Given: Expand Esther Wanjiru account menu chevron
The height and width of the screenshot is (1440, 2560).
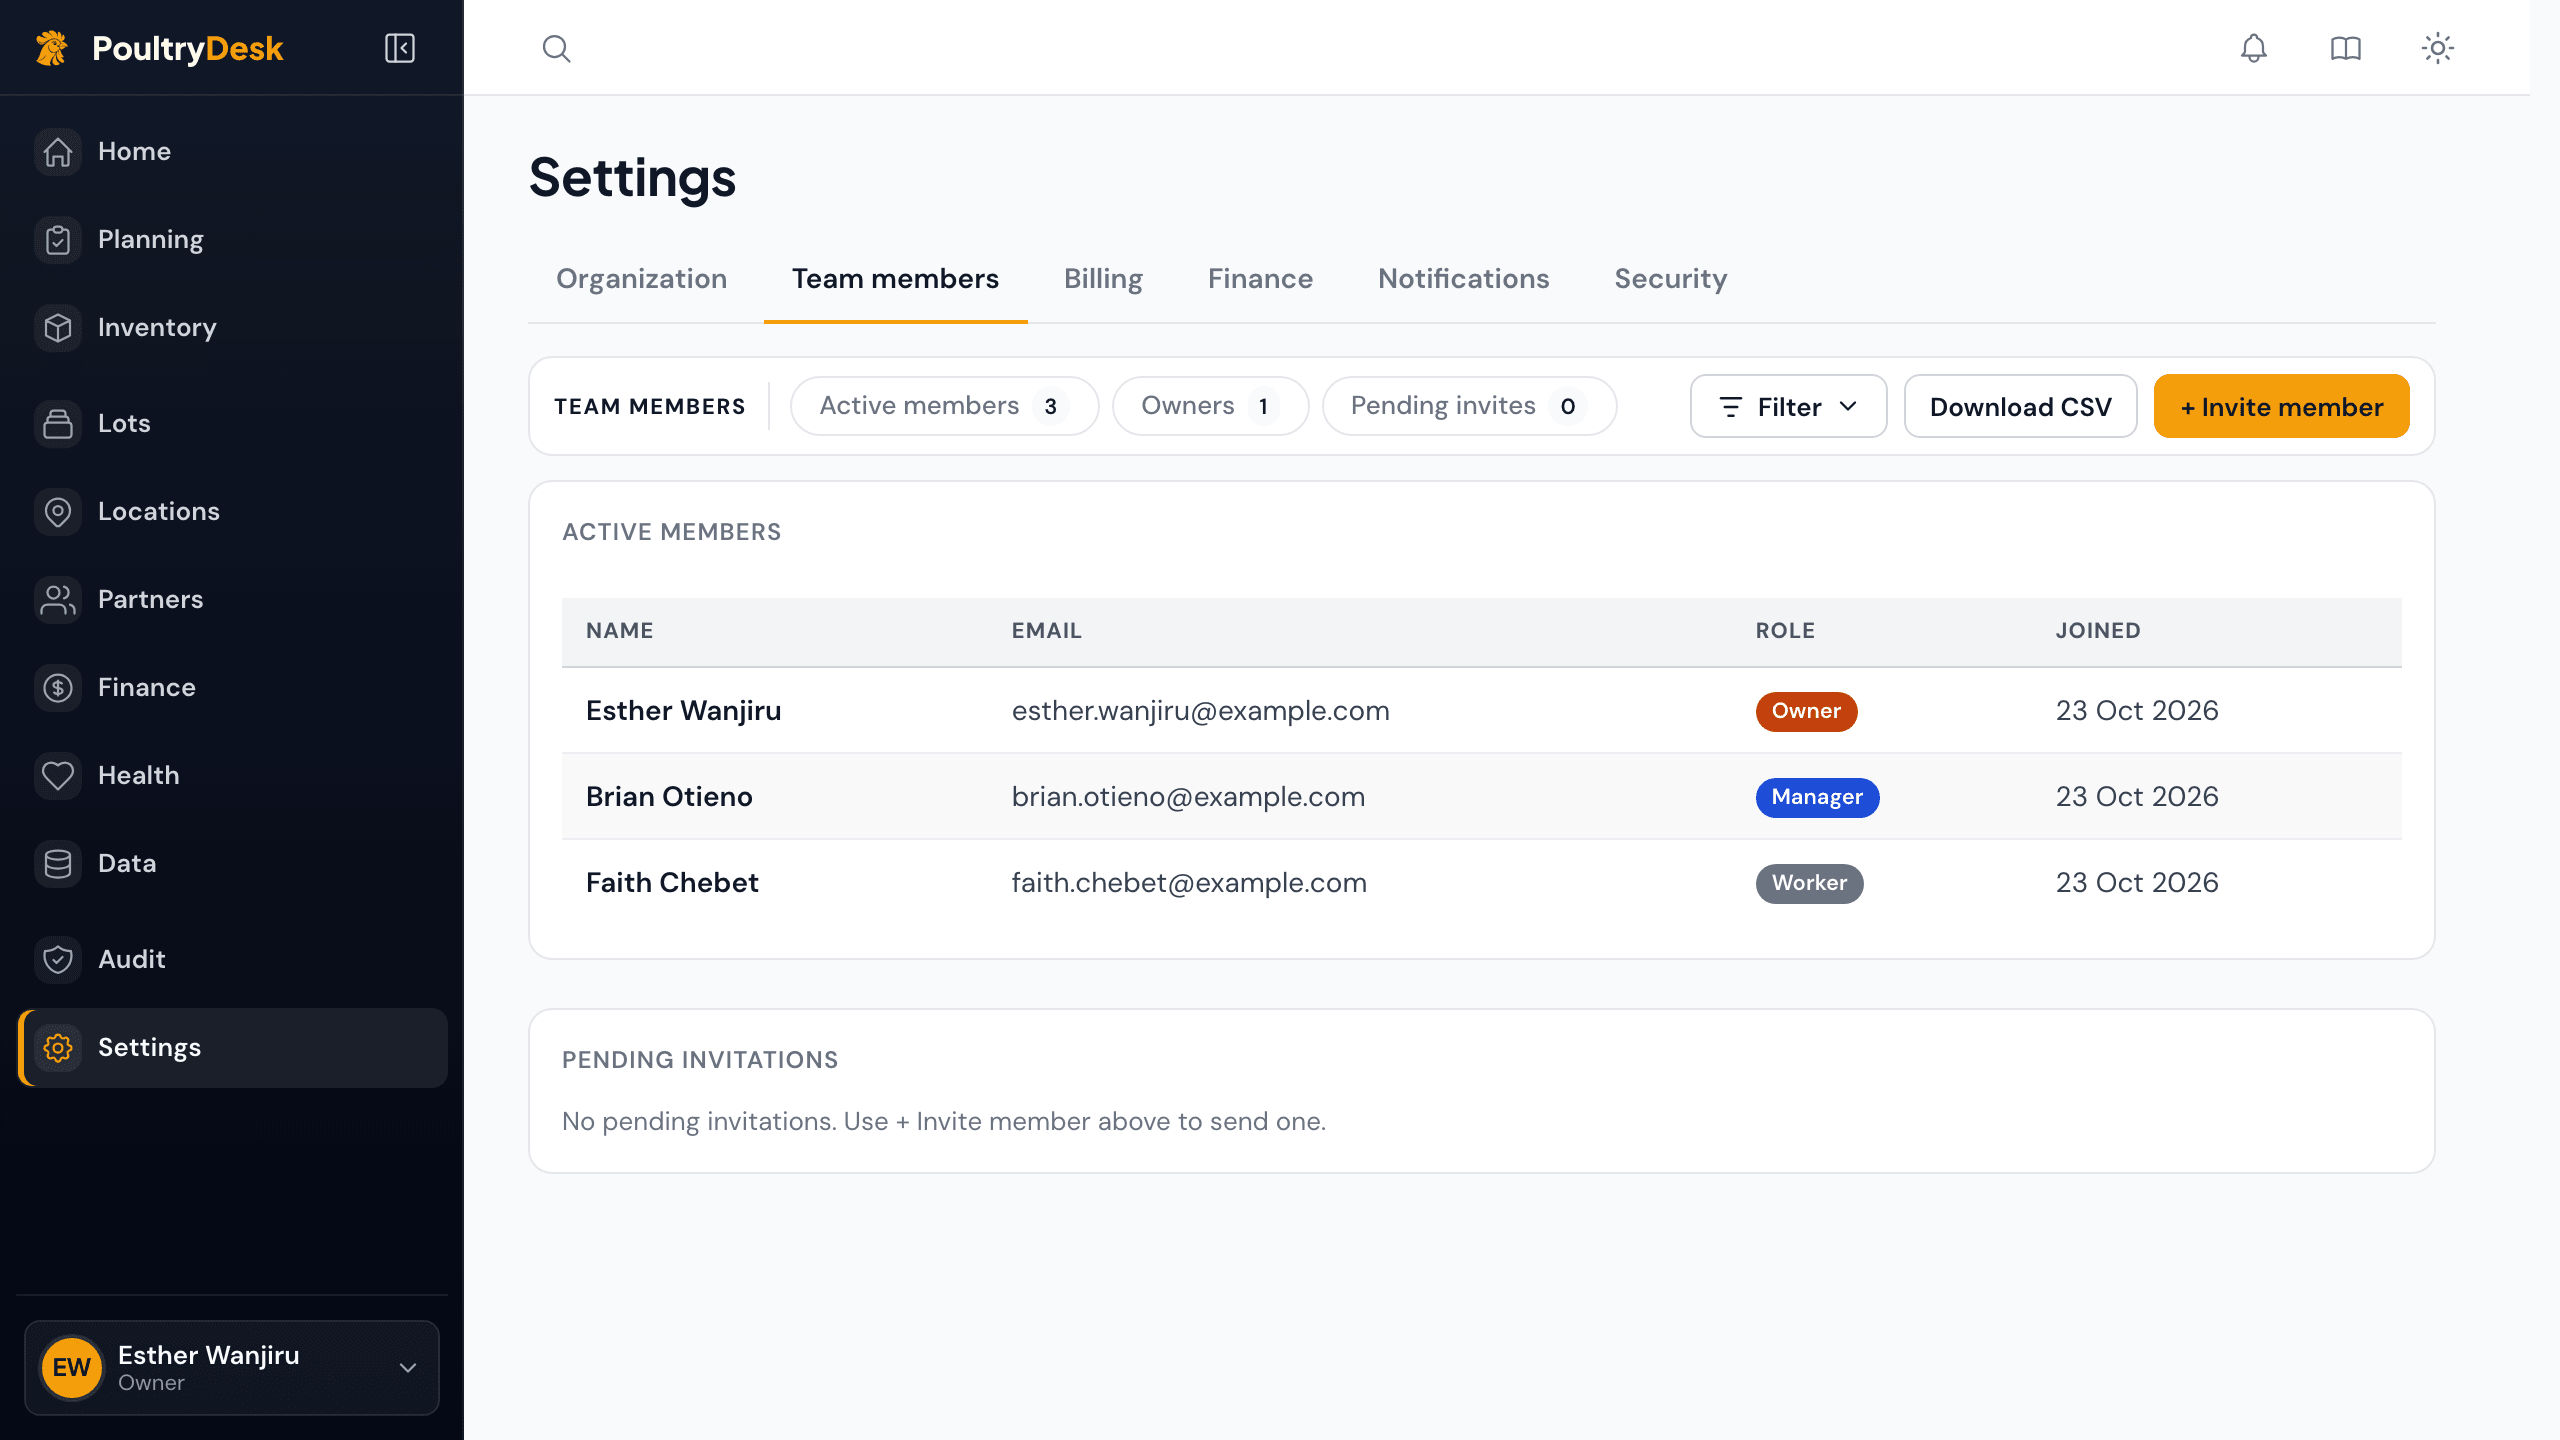Looking at the screenshot, I should [408, 1367].
